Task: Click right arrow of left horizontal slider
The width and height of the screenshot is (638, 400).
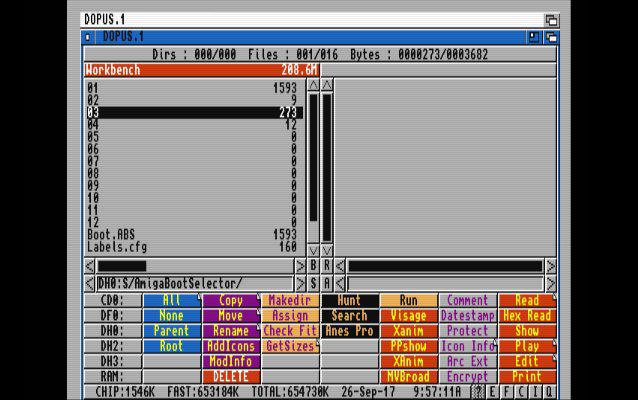Action: coord(300,266)
